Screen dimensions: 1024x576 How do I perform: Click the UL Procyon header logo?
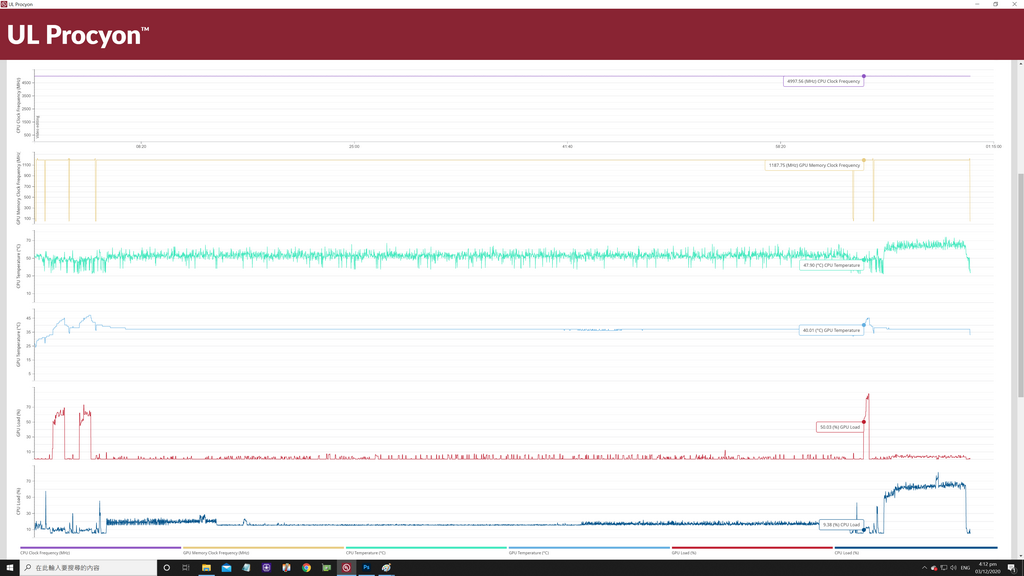[78, 35]
